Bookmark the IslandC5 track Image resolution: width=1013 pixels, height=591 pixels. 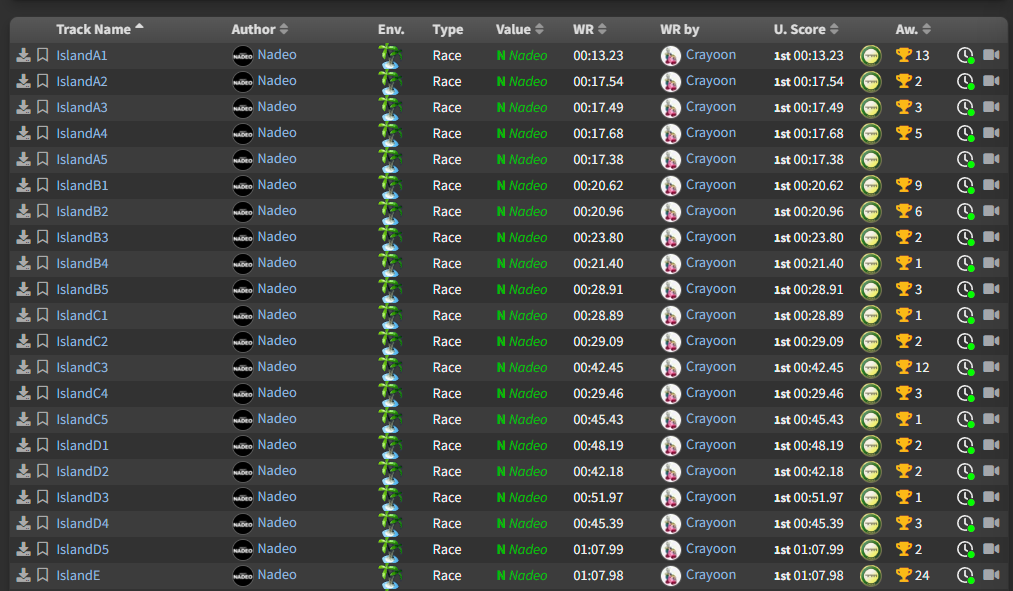point(43,419)
